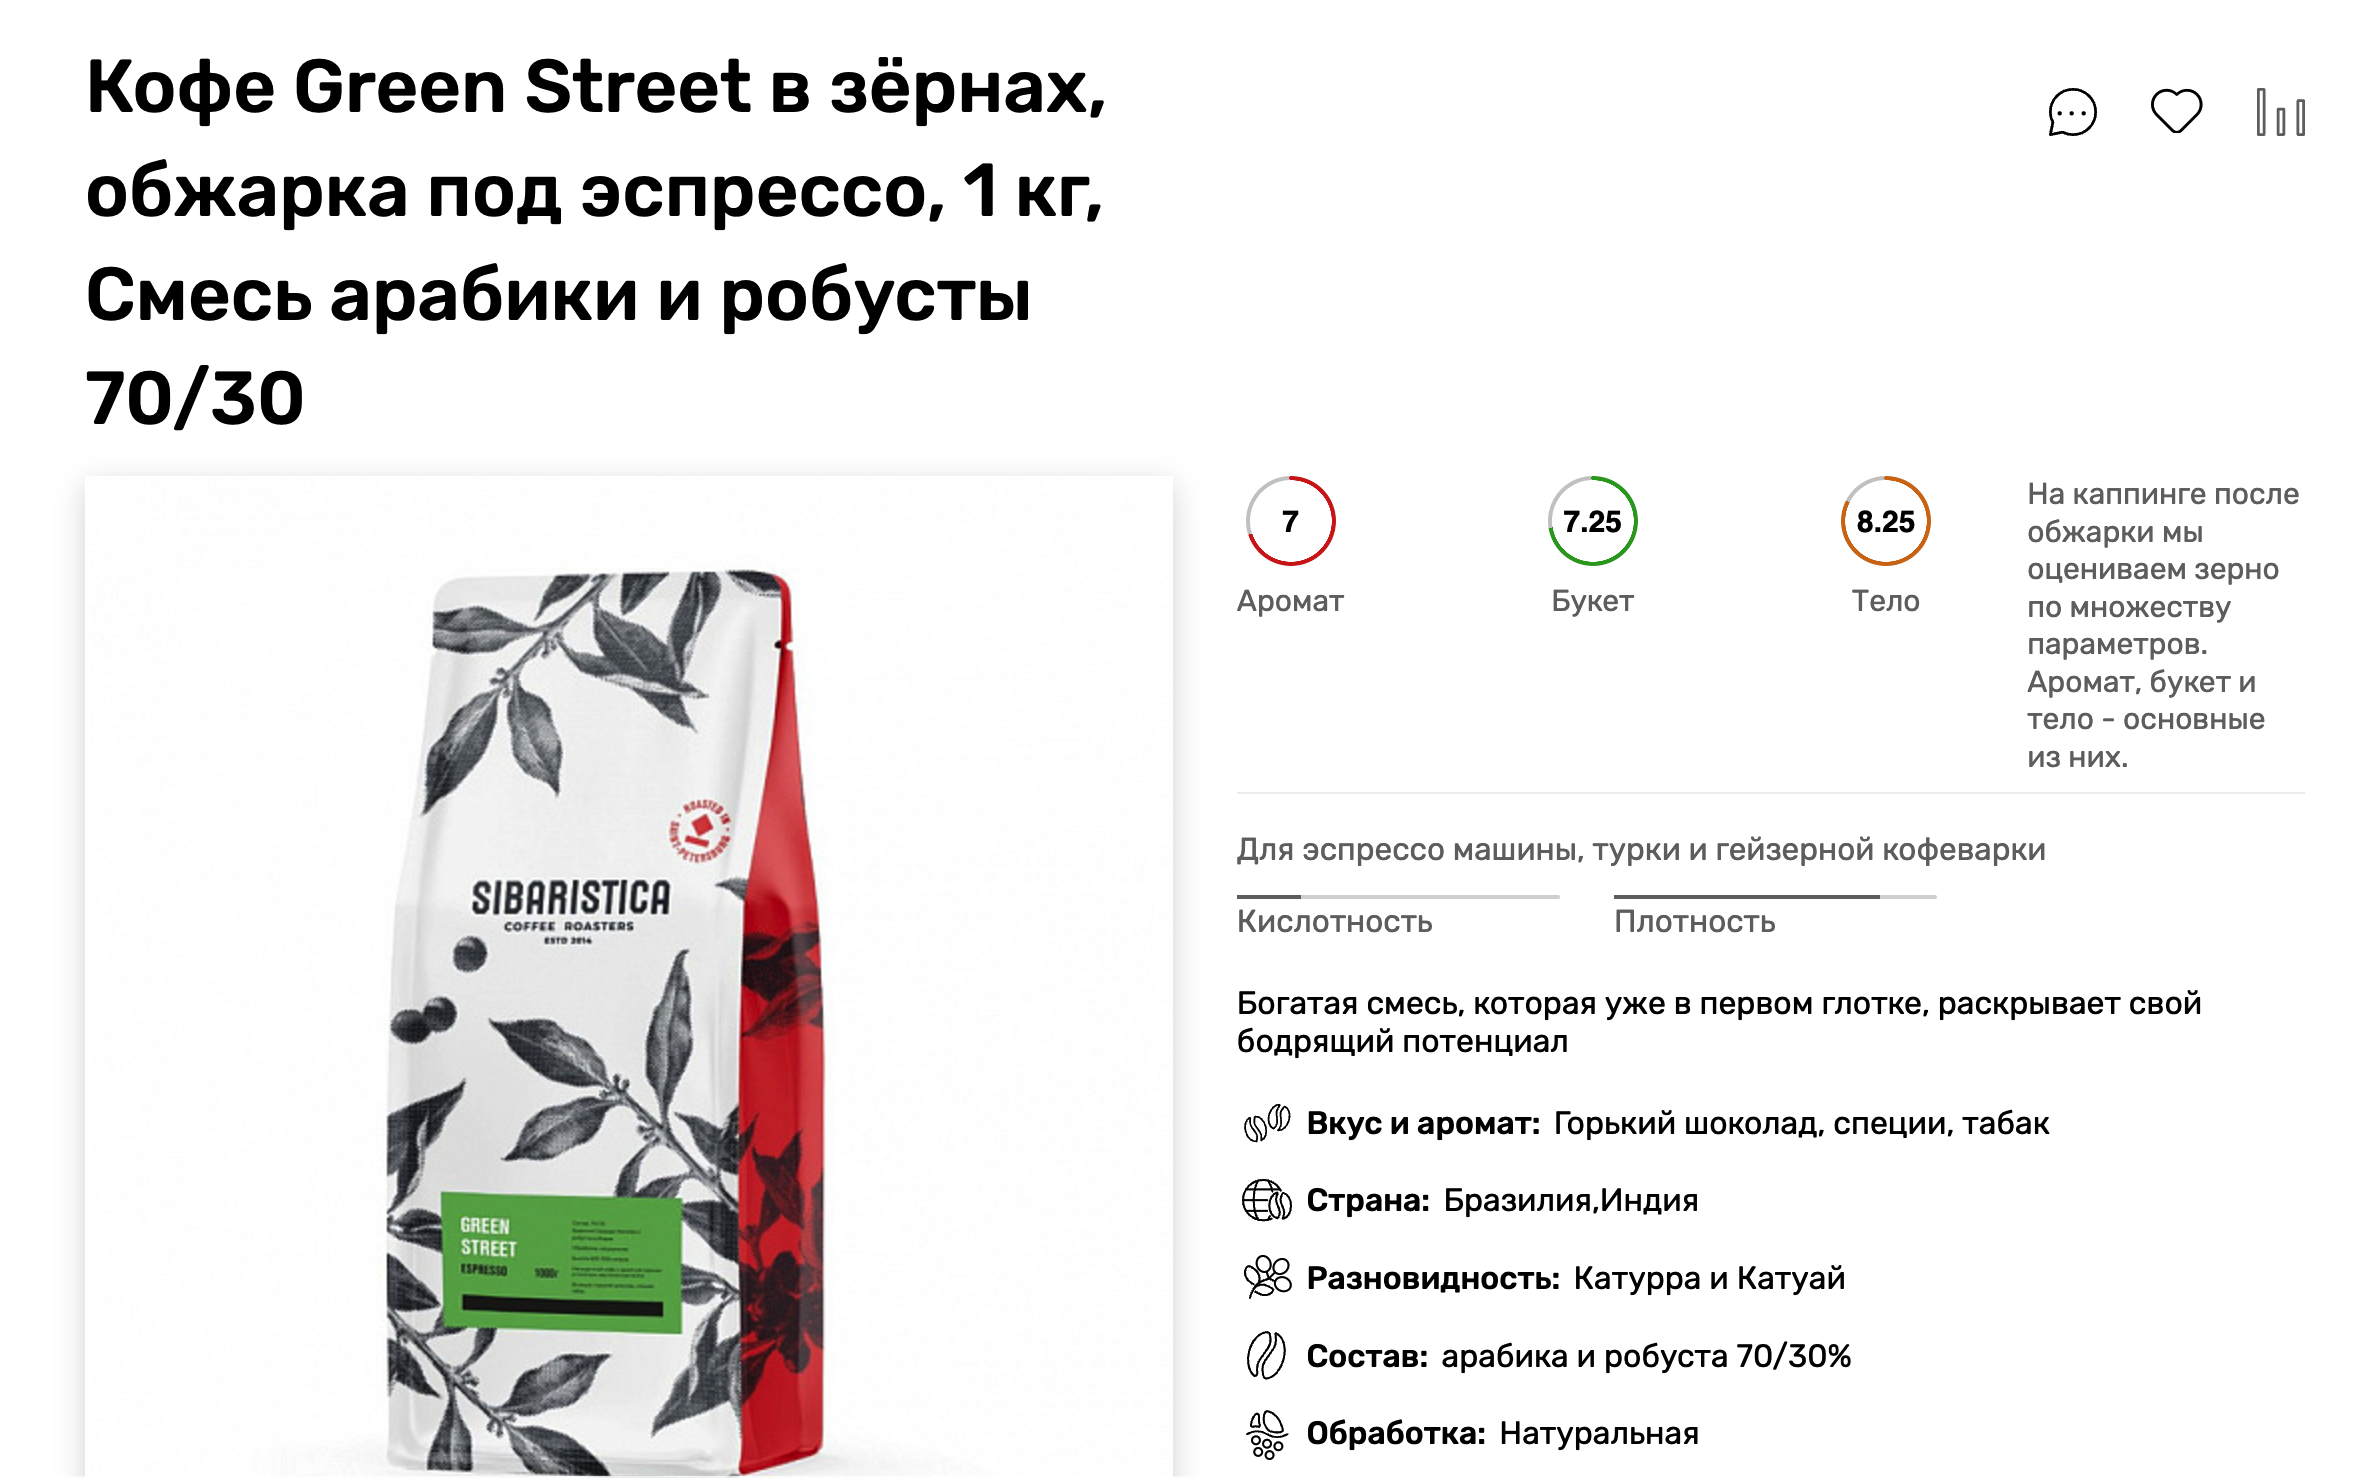Click the Натуральная processing value
The image size is (2378, 1478).
[x=1599, y=1433]
